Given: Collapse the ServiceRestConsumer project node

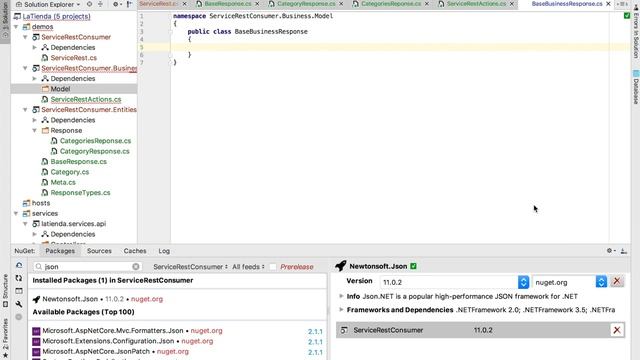Looking at the screenshot, I should pos(25,37).
